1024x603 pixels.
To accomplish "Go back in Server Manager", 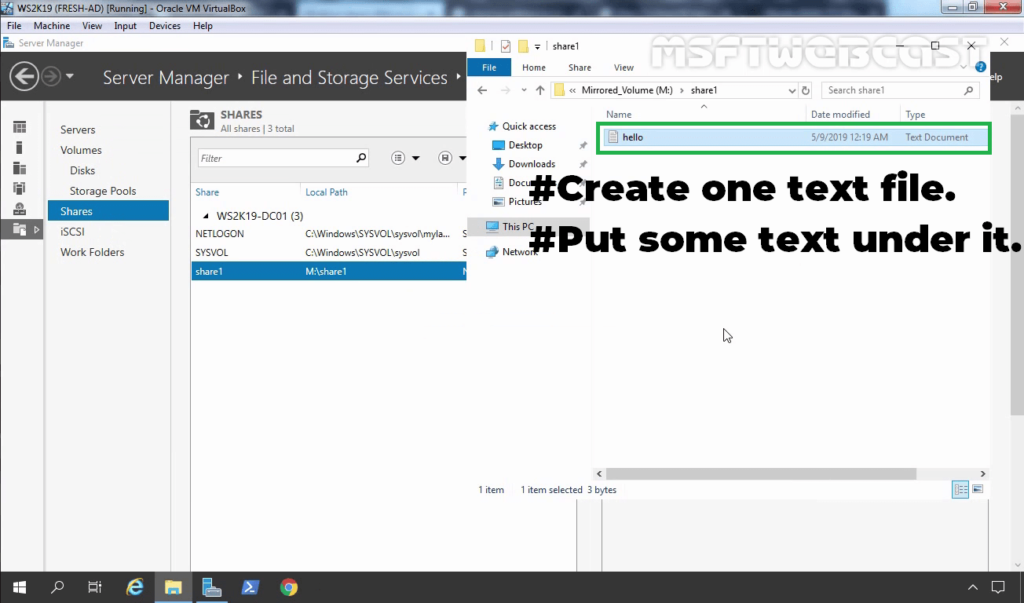I will 24,77.
